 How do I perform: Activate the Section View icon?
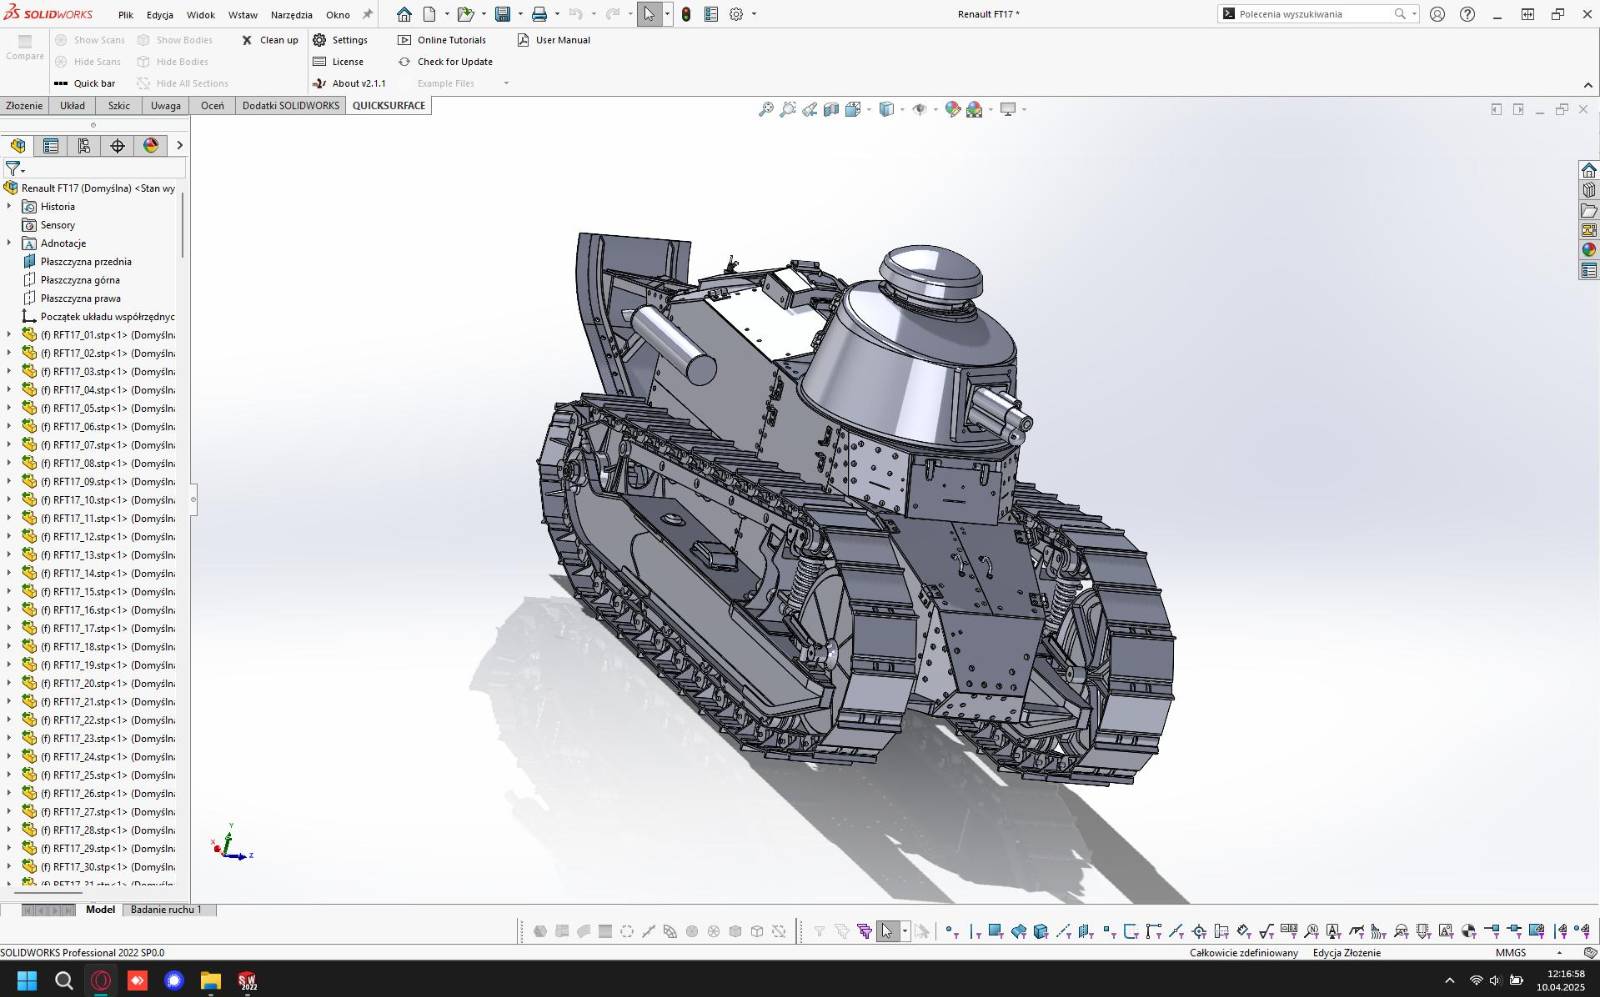pos(831,109)
